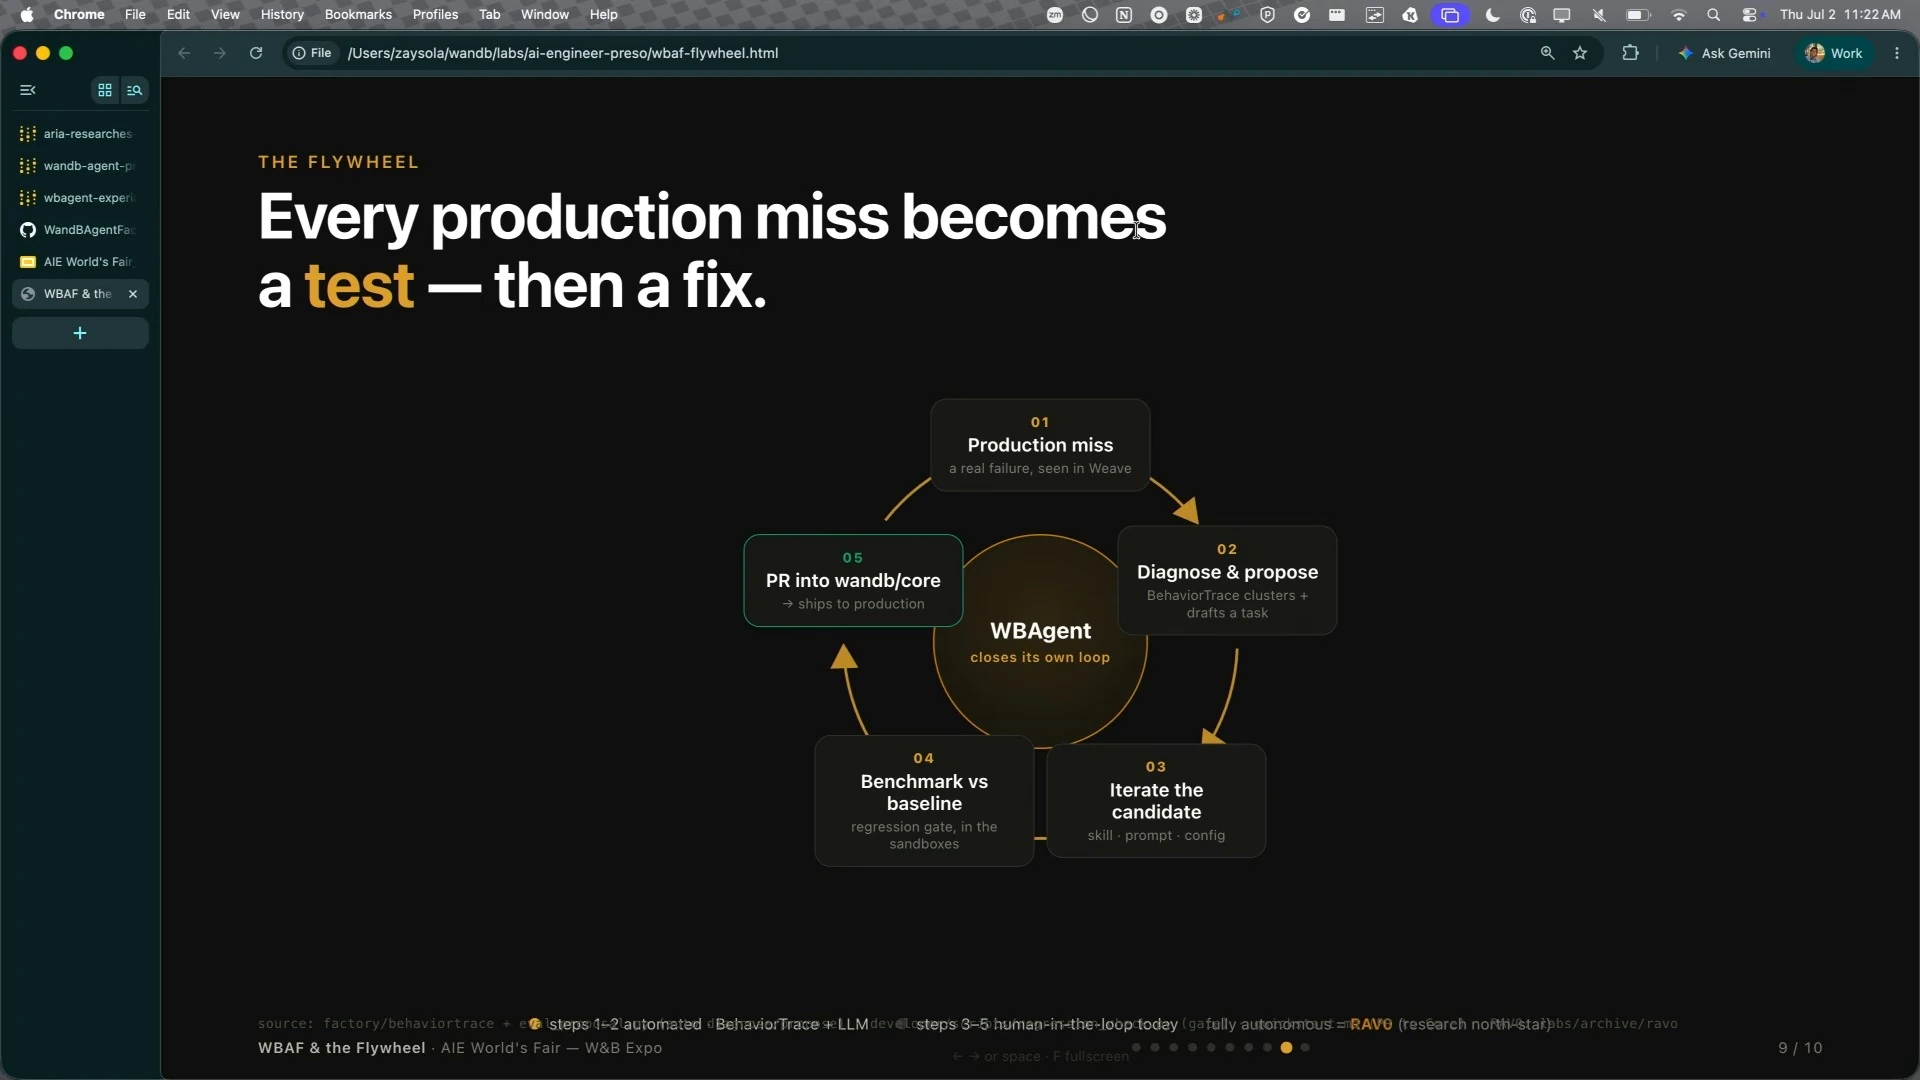Screen dimensions: 1920x1080
Task: Open the Bookmarks menu
Action: (358, 14)
